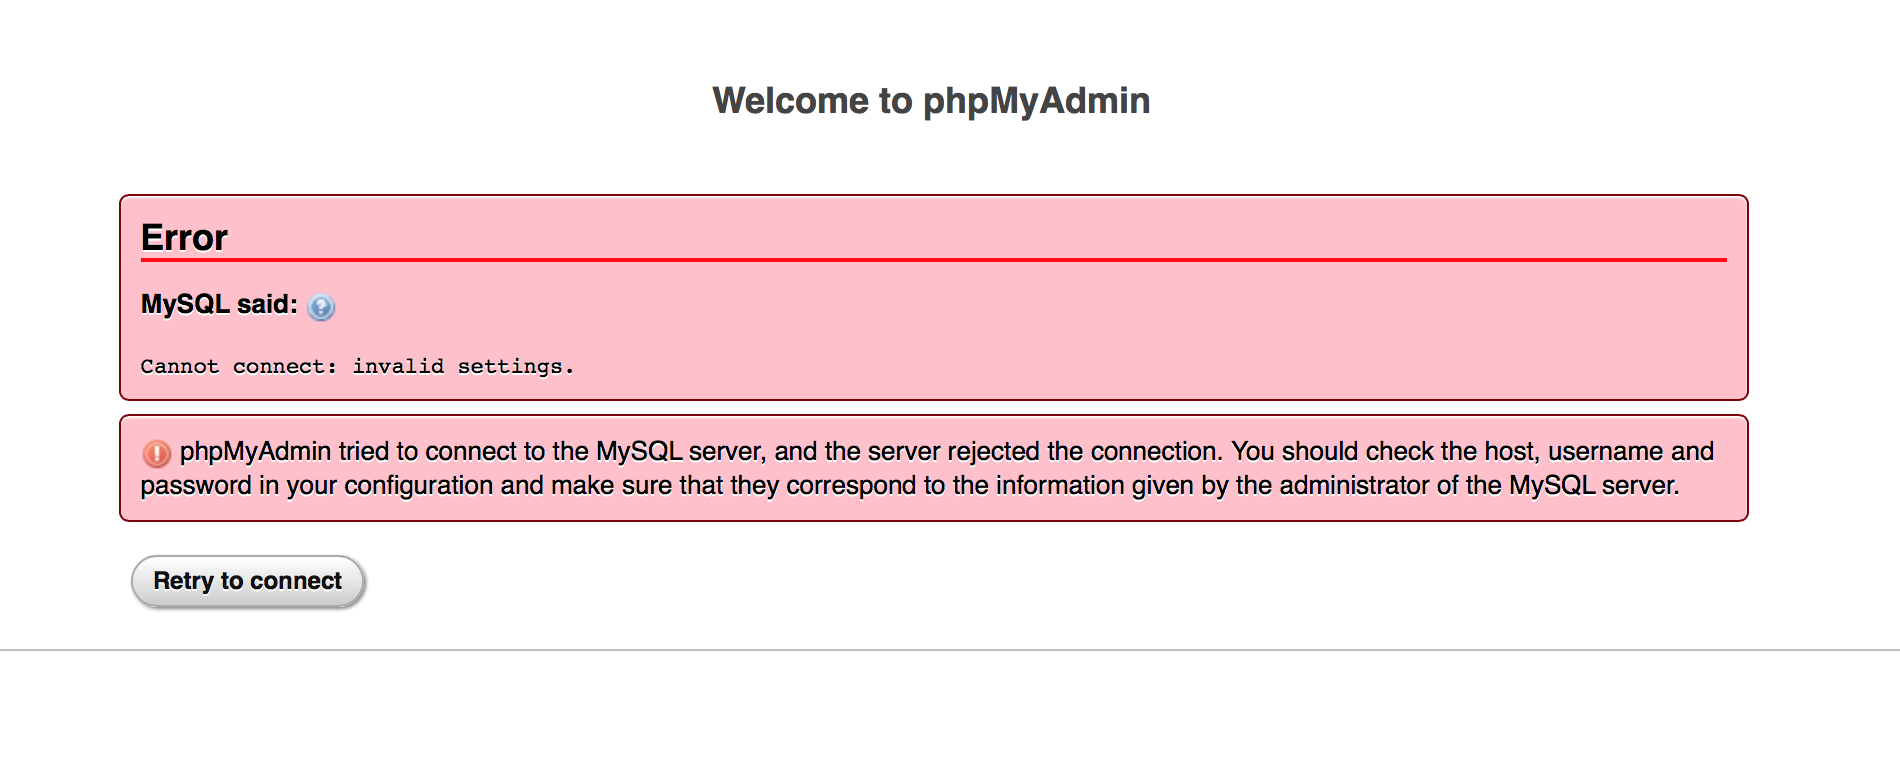1900x784 pixels.
Task: Click the Error heading text
Action: (184, 238)
